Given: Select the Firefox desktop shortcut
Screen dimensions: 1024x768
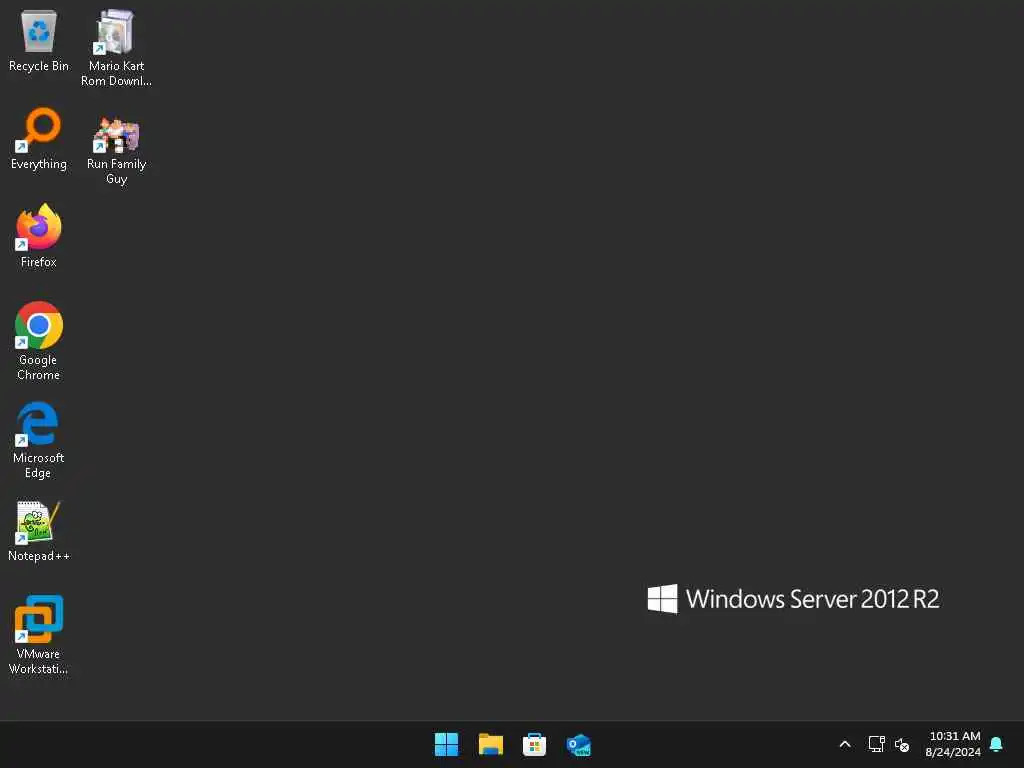Looking at the screenshot, I should pyautogui.click(x=39, y=236).
